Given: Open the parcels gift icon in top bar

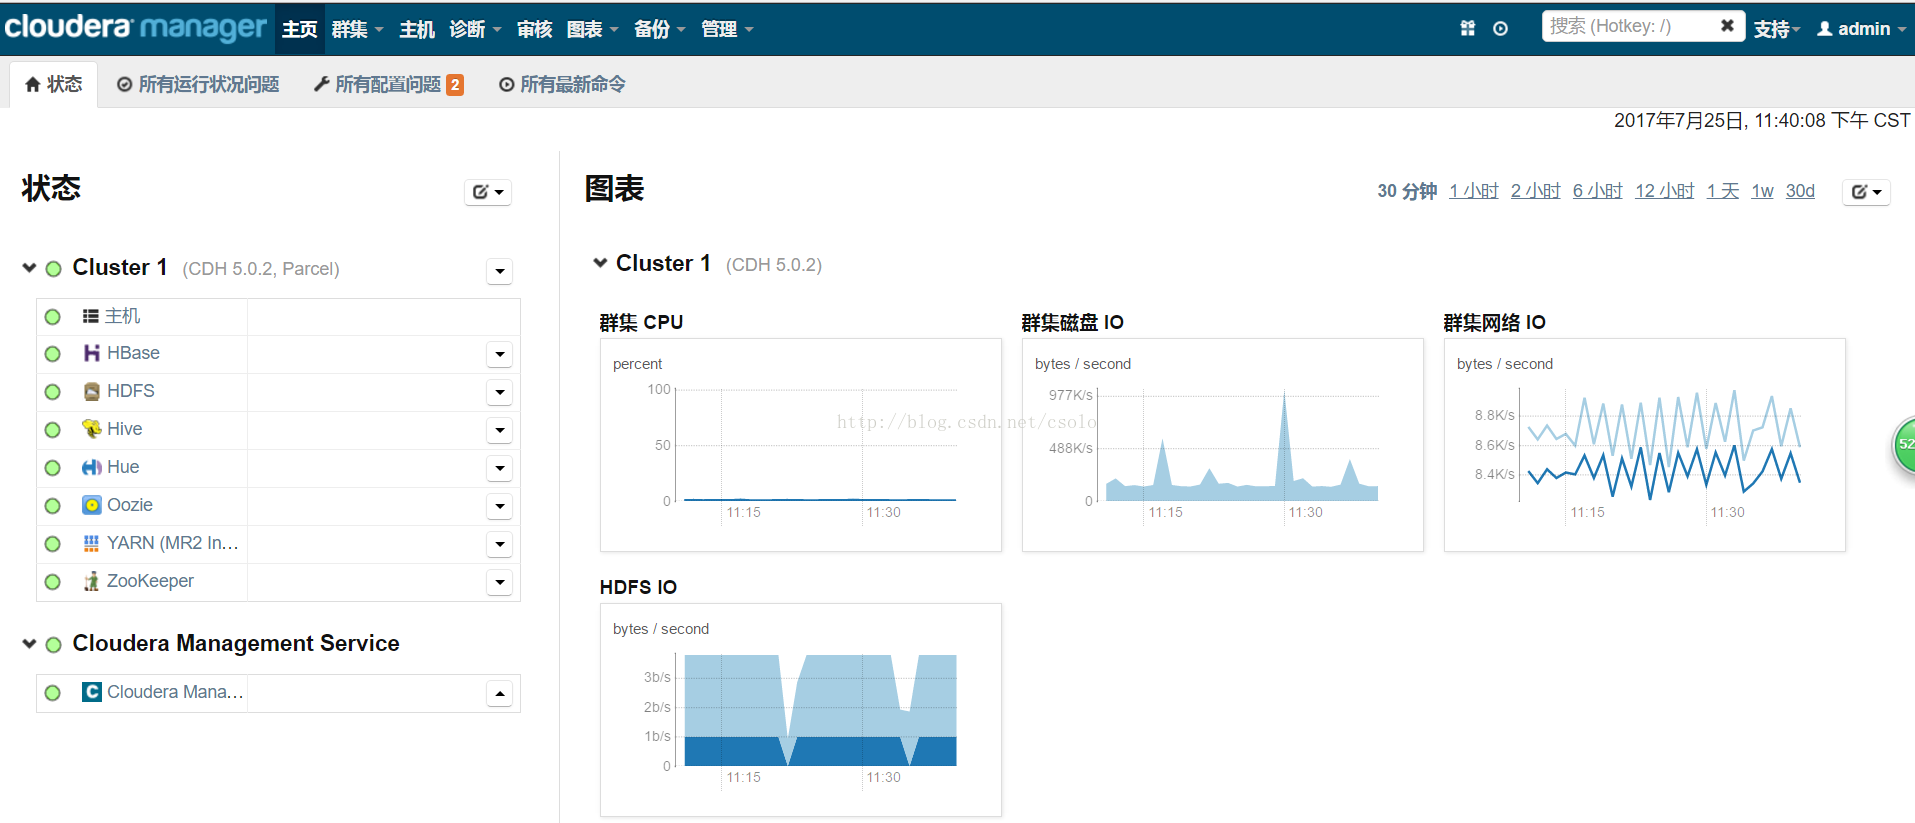Looking at the screenshot, I should 1468,28.
